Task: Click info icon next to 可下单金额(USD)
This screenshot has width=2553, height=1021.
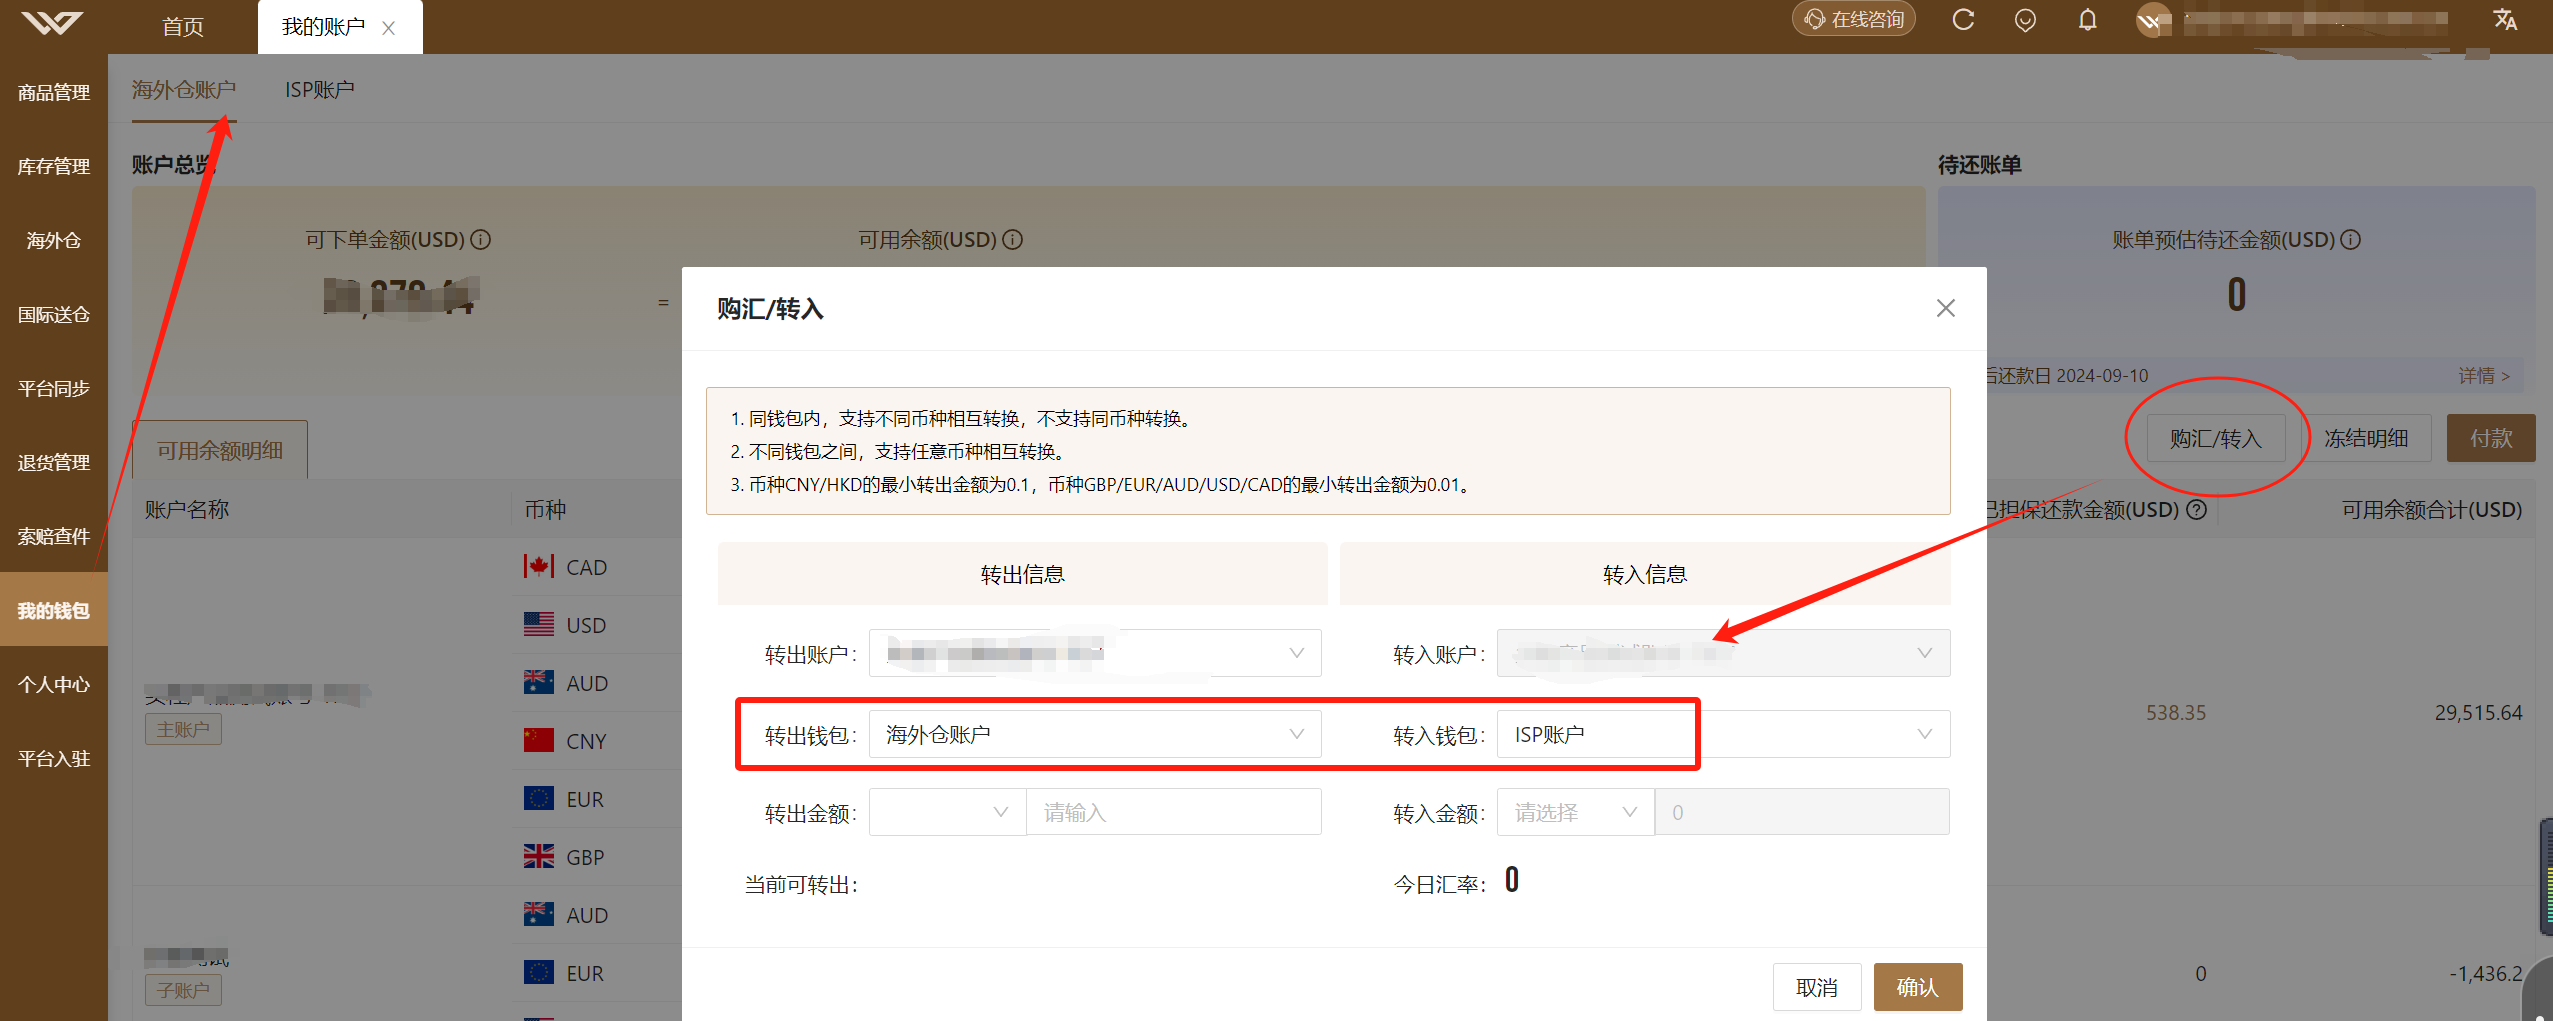Action: pyautogui.click(x=481, y=240)
